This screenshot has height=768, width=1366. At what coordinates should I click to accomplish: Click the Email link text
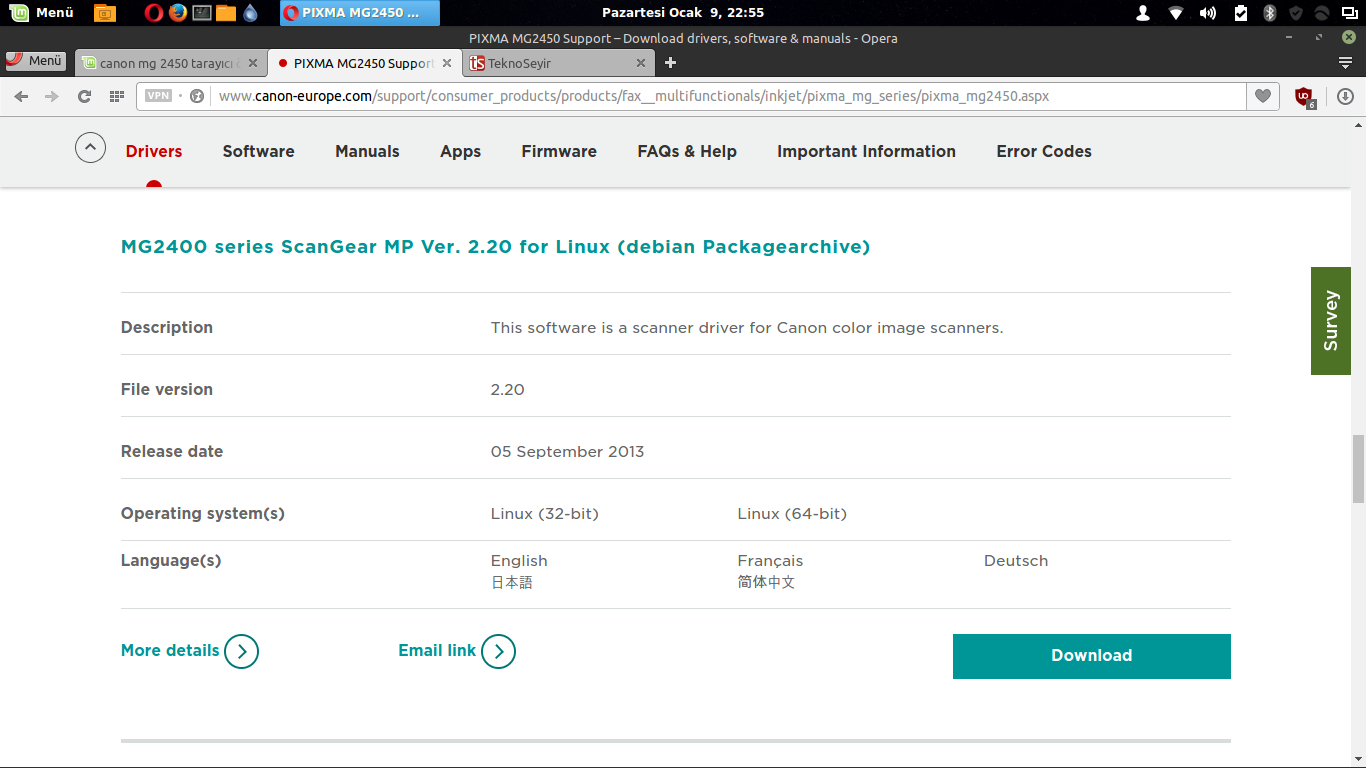(x=437, y=650)
